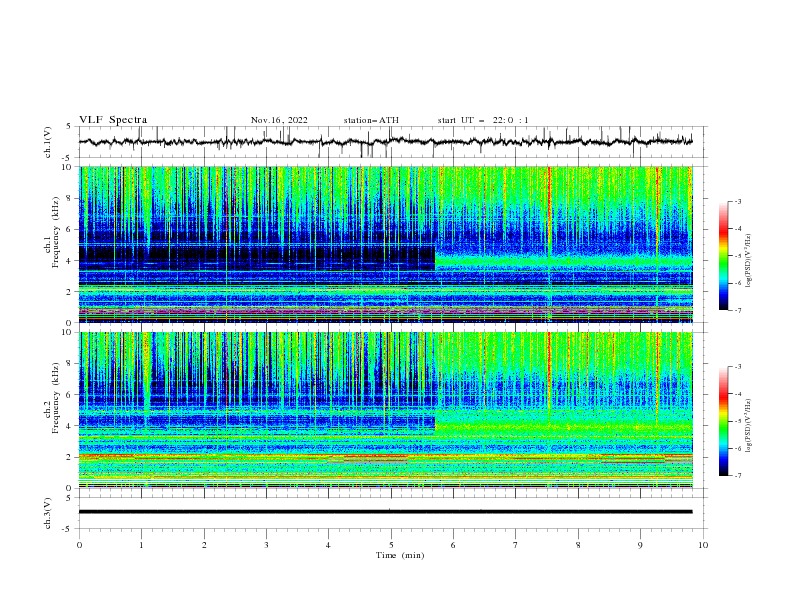Image resolution: width=792 pixels, height=612 pixels.
Task: Click time axis tick label "9"
Action: click(x=640, y=545)
